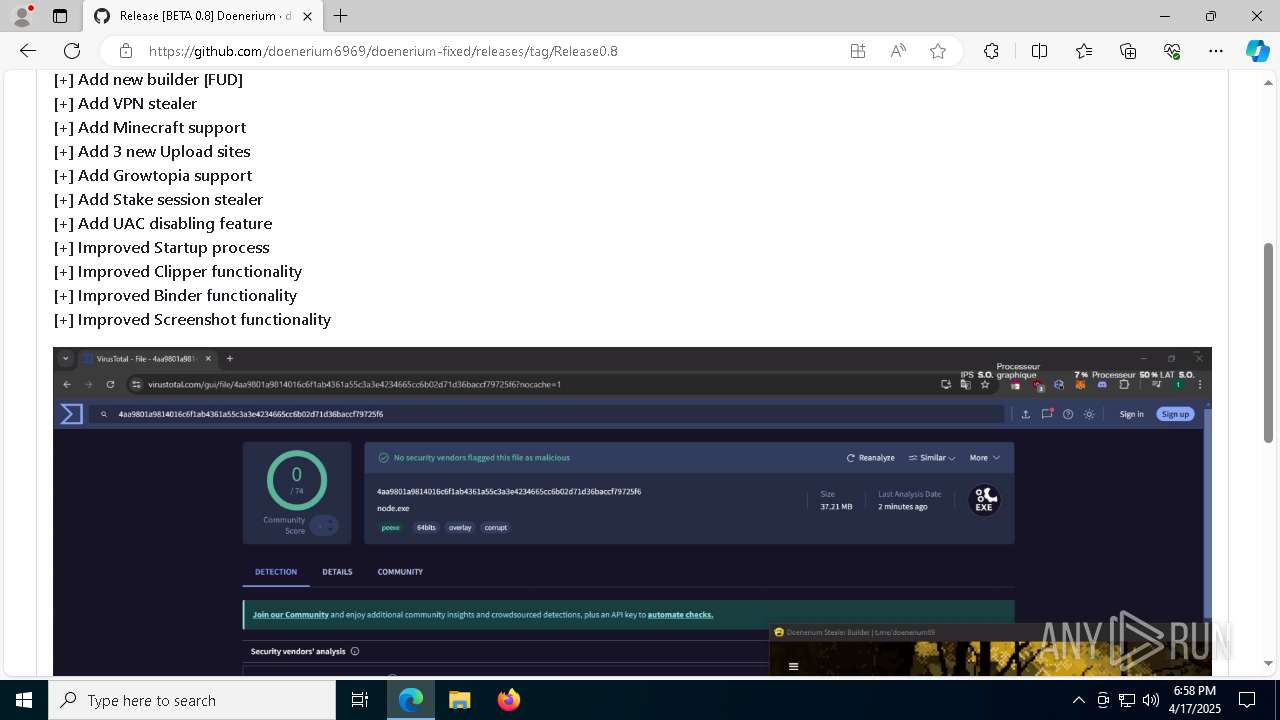This screenshot has height=720, width=1280.
Task: Show hidden system tray icons chevron
Action: [1078, 700]
